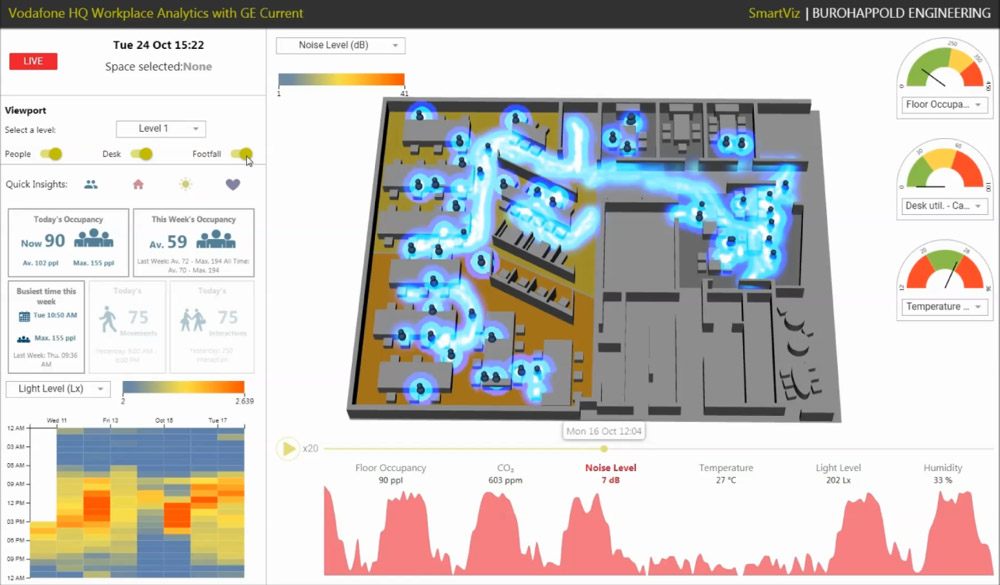Click 'BUROHAPPOLD ENGINEERING' header text
This screenshot has height=585, width=1000.
901,13
